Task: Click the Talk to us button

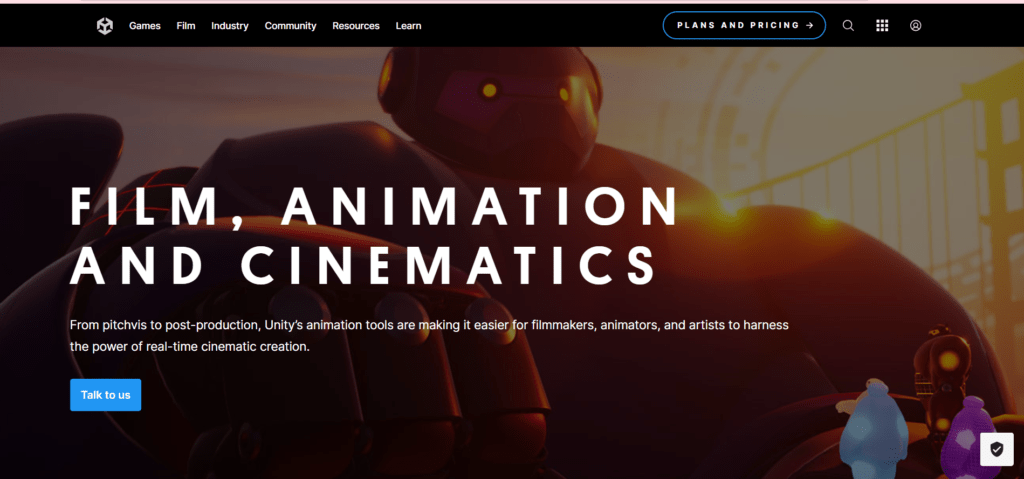Action: (x=105, y=395)
